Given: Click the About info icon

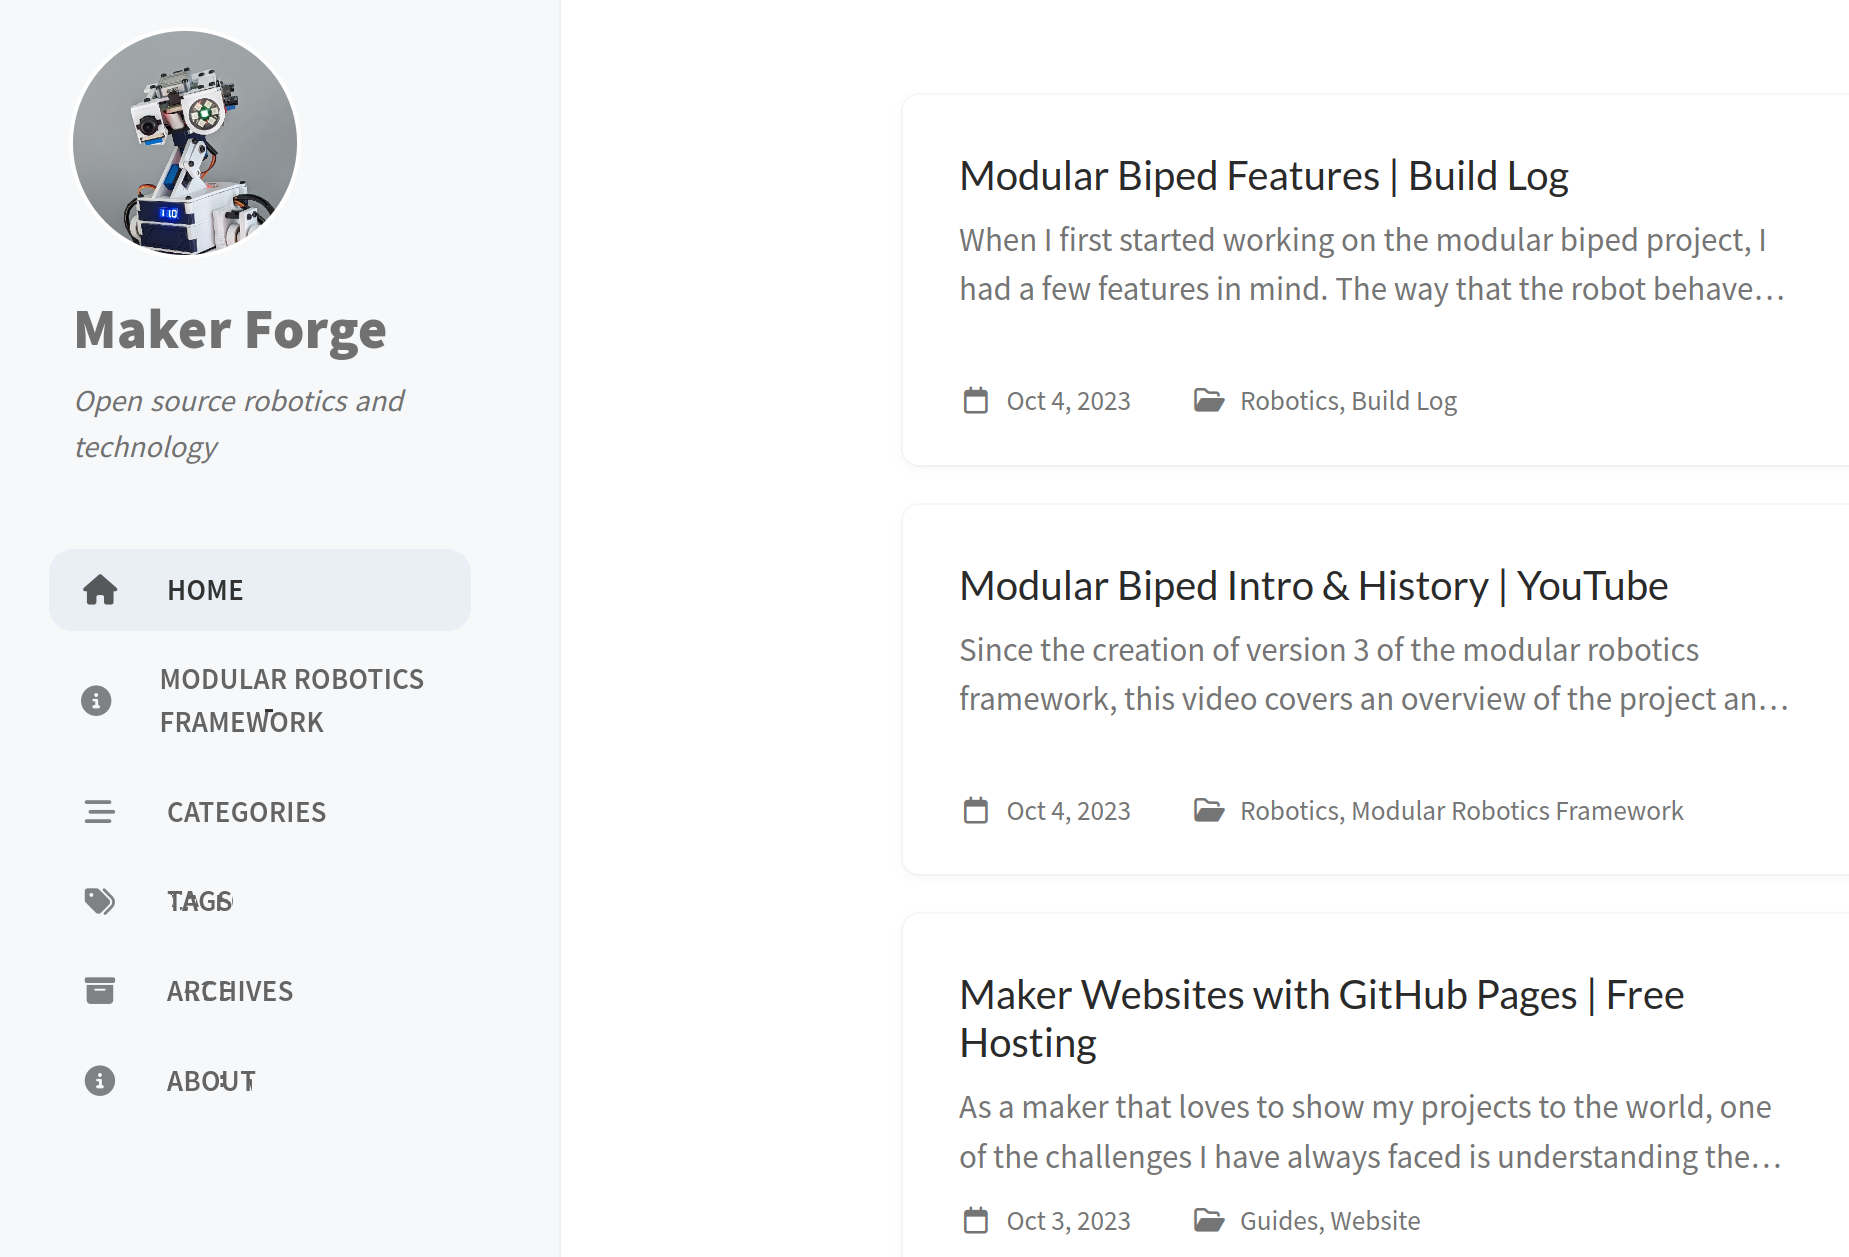Looking at the screenshot, I should tap(99, 1081).
